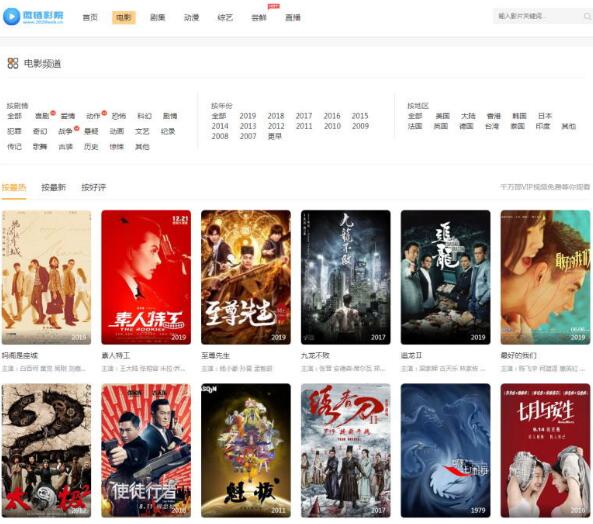Viewport: 593px width, 524px height.
Task: Filter region by 德国
Action: (x=466, y=126)
